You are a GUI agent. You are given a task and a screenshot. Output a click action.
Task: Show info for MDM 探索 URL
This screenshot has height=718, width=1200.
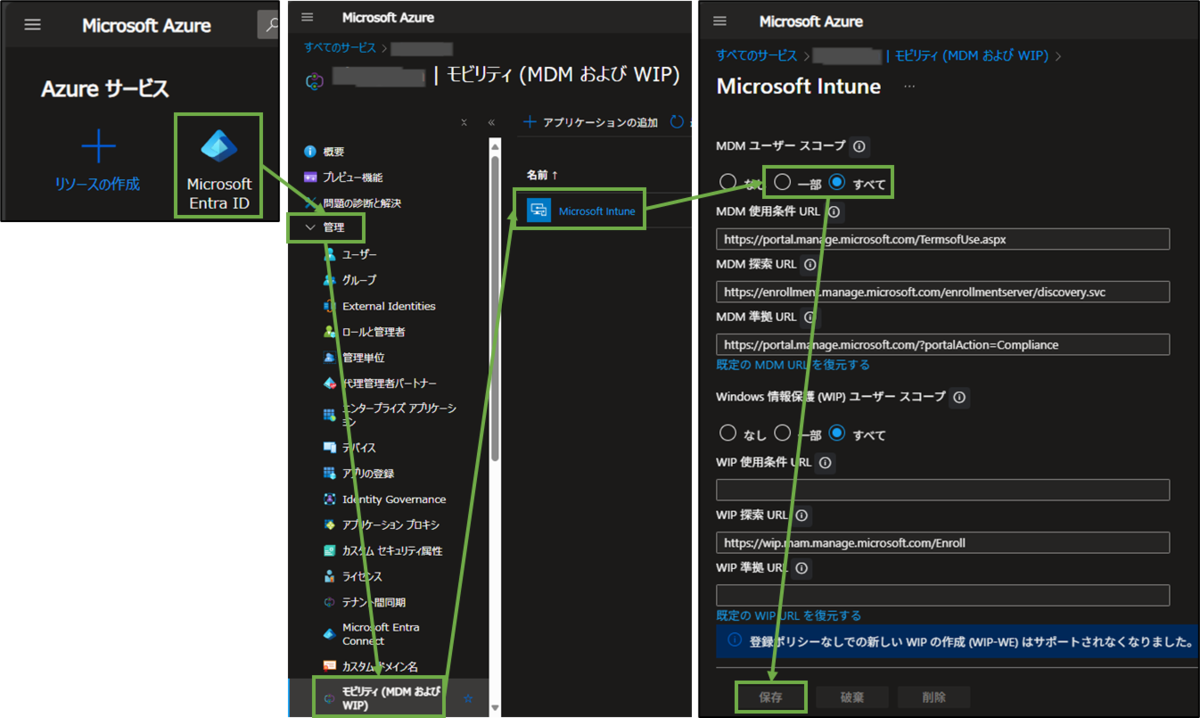click(810, 265)
